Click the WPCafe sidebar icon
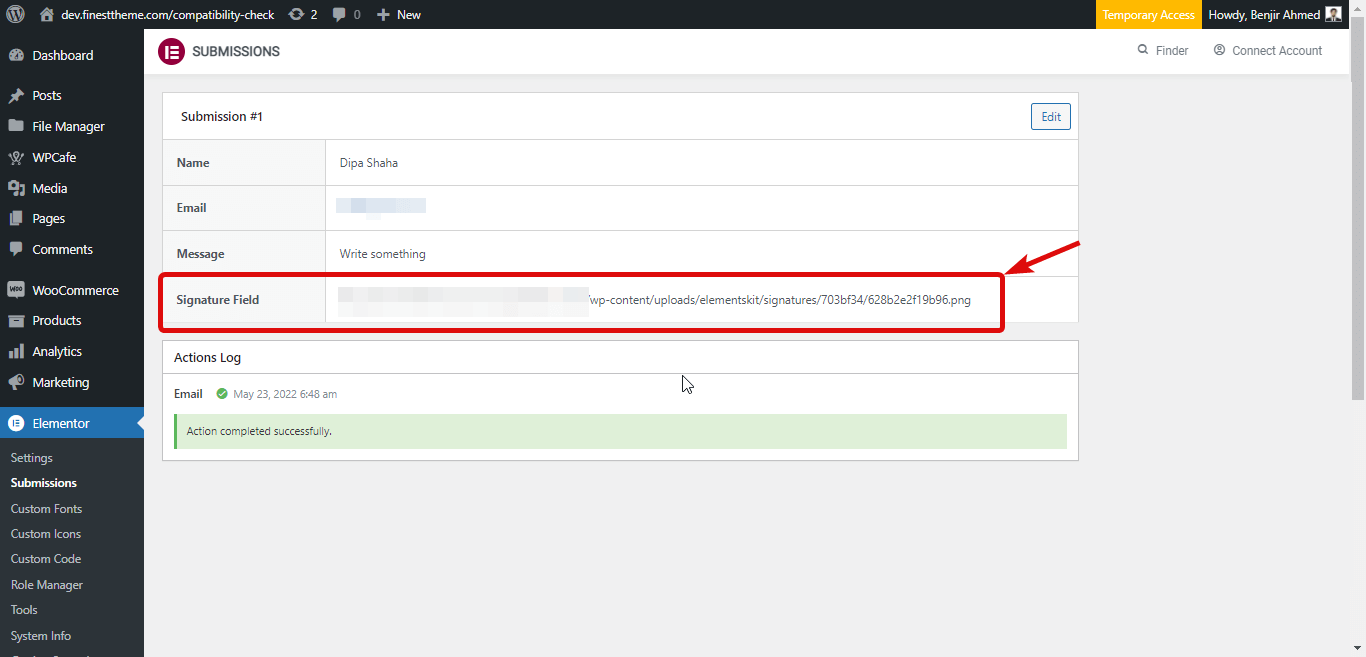This screenshot has width=1366, height=657. 16,158
